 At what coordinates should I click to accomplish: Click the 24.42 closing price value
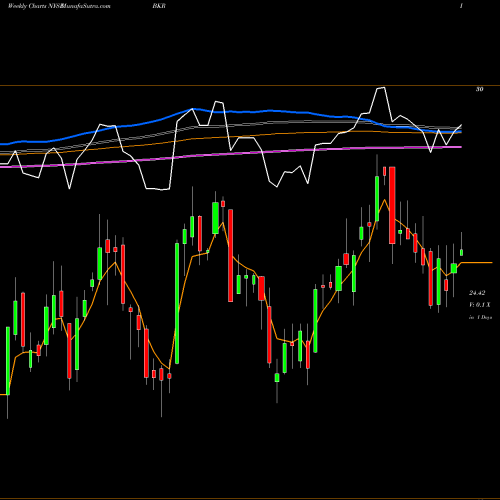(477, 293)
